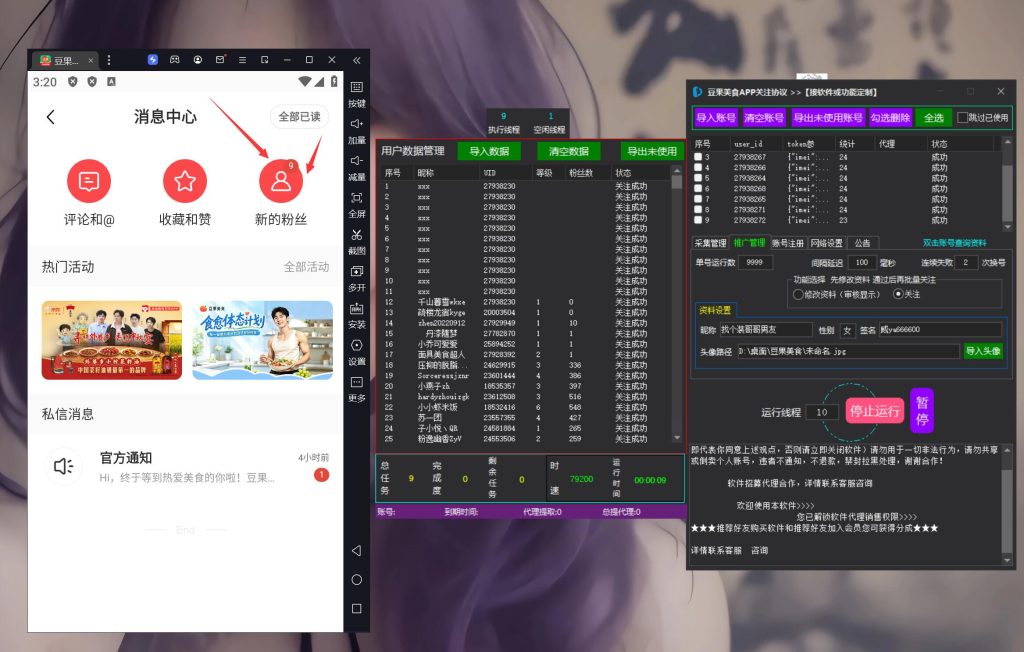Viewport: 1024px width, 652px height.
Task: Open the red cooking oil activity banner
Action: pos(112,340)
